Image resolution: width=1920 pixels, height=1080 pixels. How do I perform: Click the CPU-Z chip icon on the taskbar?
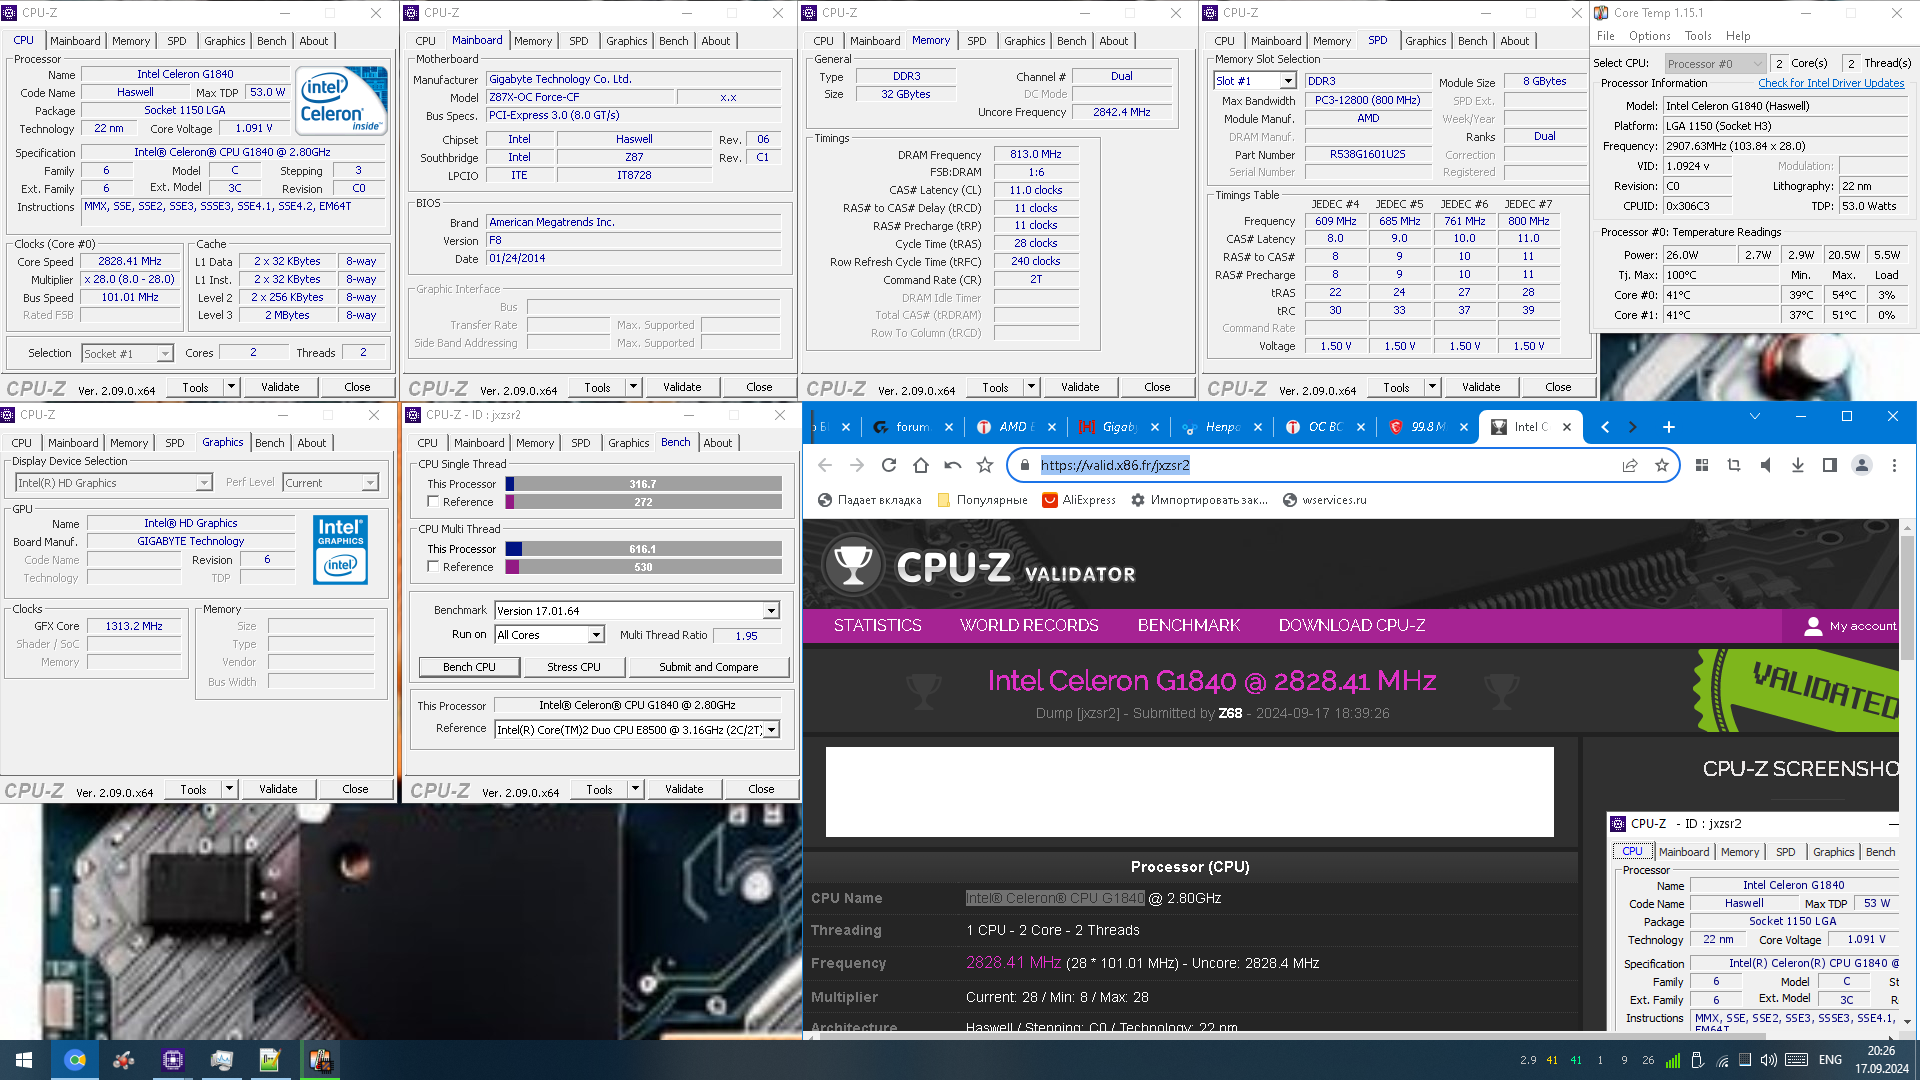pos(173,1060)
